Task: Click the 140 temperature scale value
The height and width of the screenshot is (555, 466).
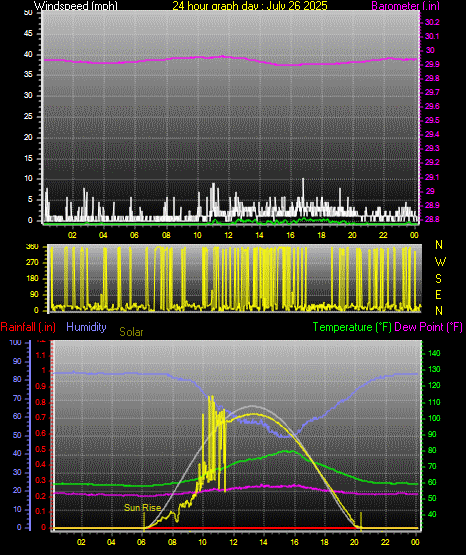Action: click(x=434, y=353)
